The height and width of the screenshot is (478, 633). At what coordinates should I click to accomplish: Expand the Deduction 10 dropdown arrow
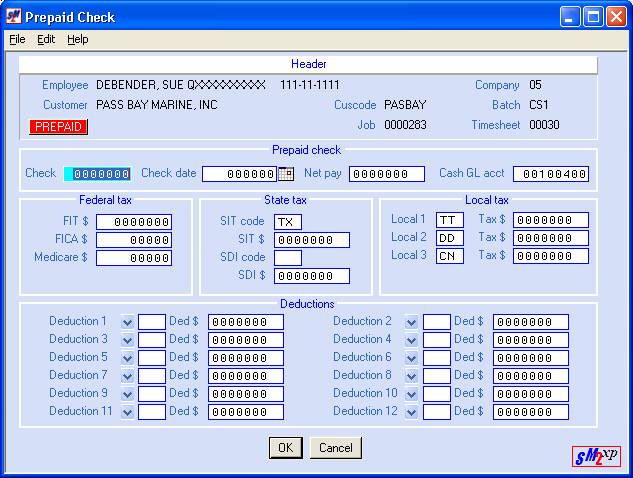(411, 394)
